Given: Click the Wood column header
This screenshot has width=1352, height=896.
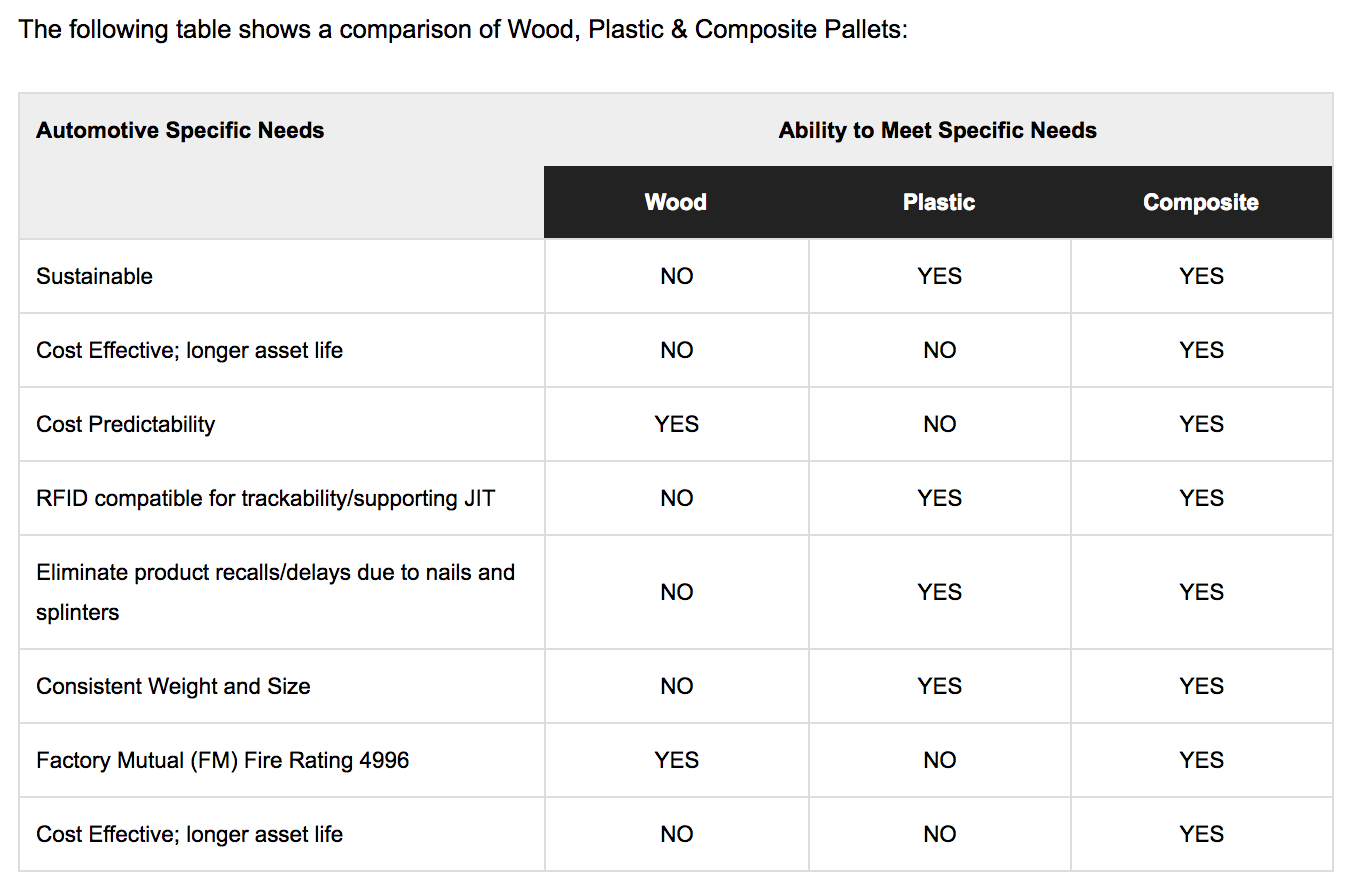Looking at the screenshot, I should tap(676, 202).
